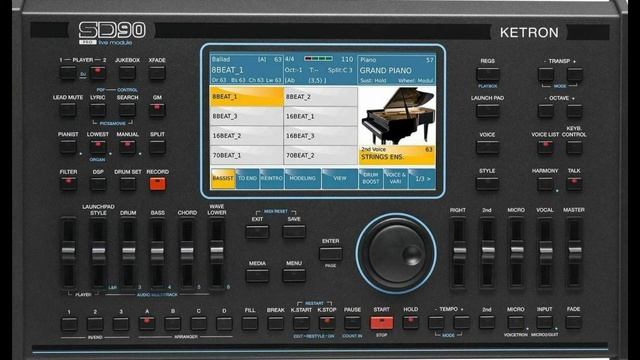
Task: Select the Voice button
Action: [488, 147]
